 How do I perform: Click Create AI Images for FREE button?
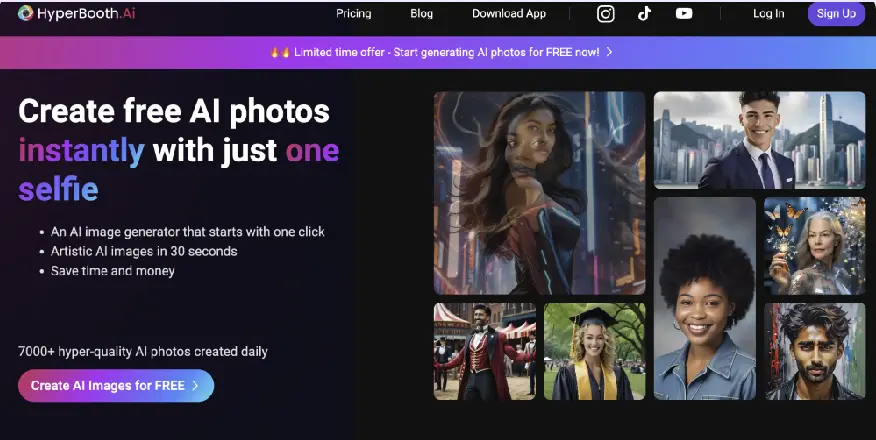point(116,386)
